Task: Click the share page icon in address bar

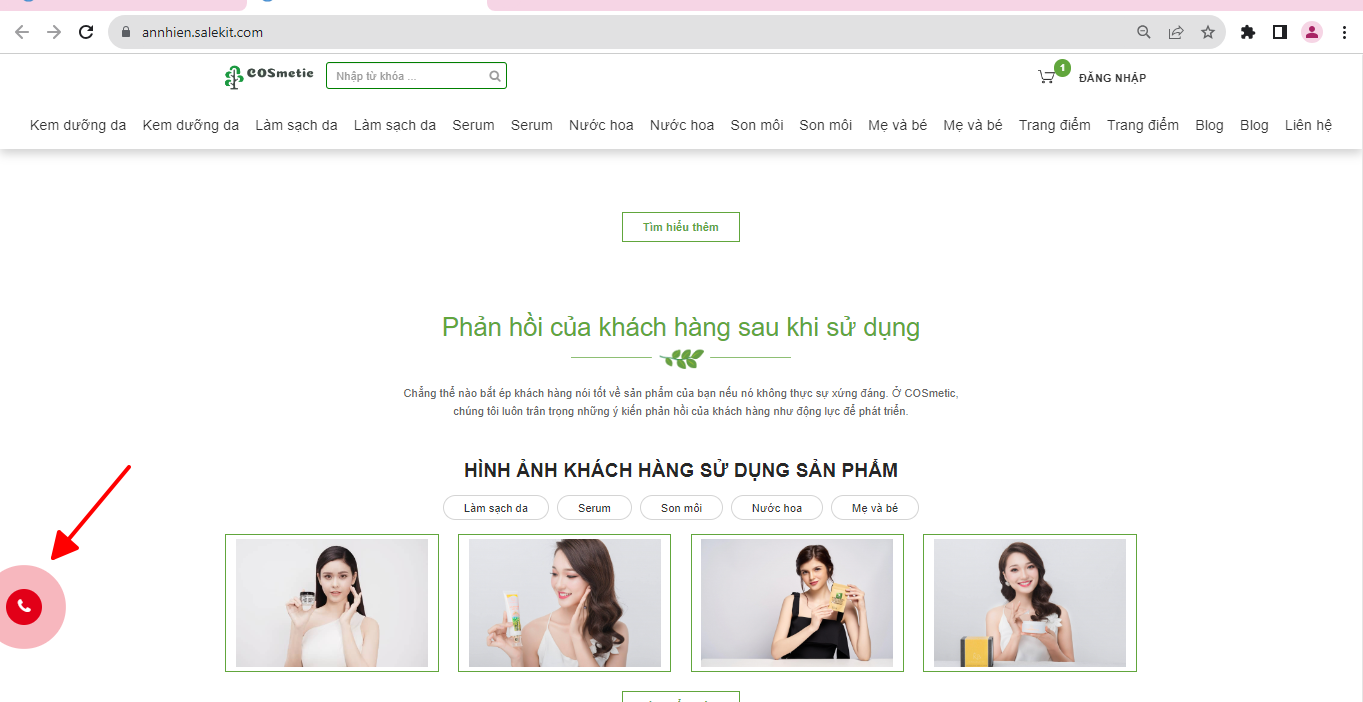Action: tap(1176, 32)
